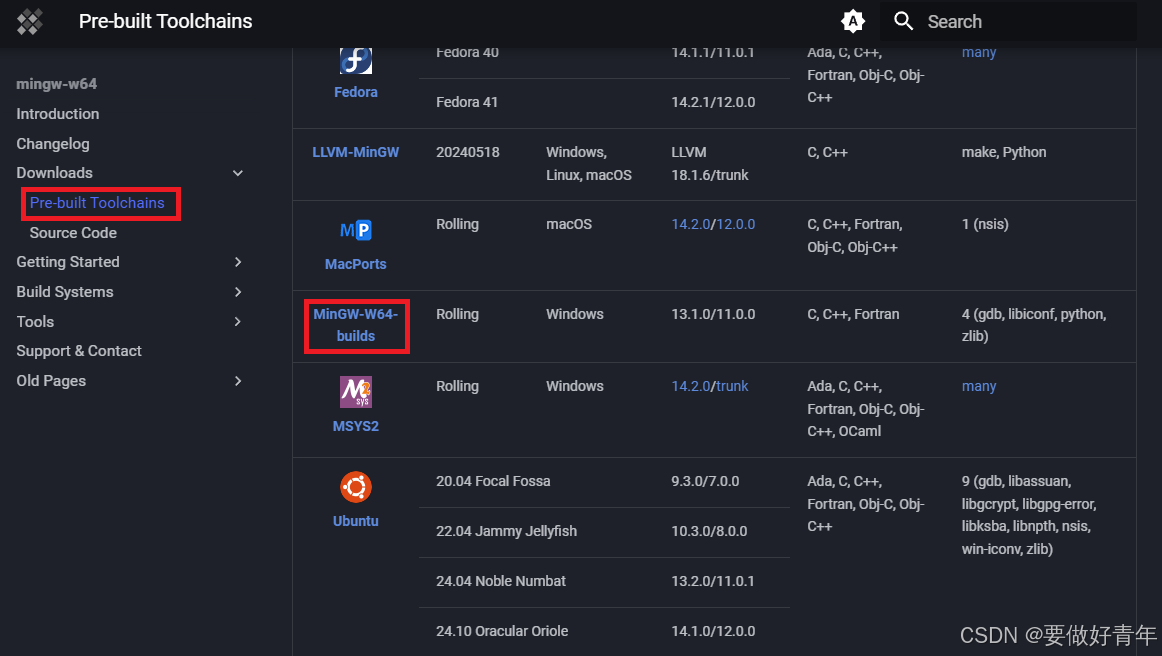This screenshot has width=1162, height=656.
Task: Open the Fedora link
Action: point(356,92)
